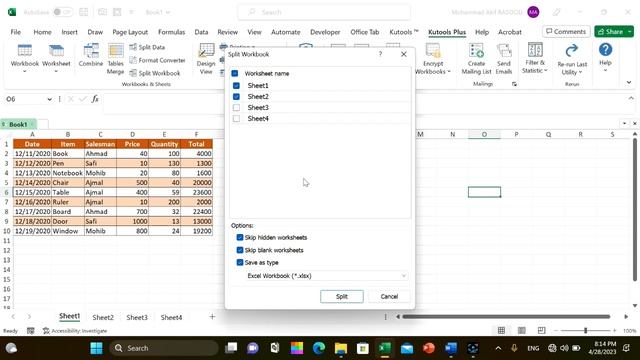This screenshot has width=640, height=360.
Task: Click the Split button in dialog
Action: (342, 296)
